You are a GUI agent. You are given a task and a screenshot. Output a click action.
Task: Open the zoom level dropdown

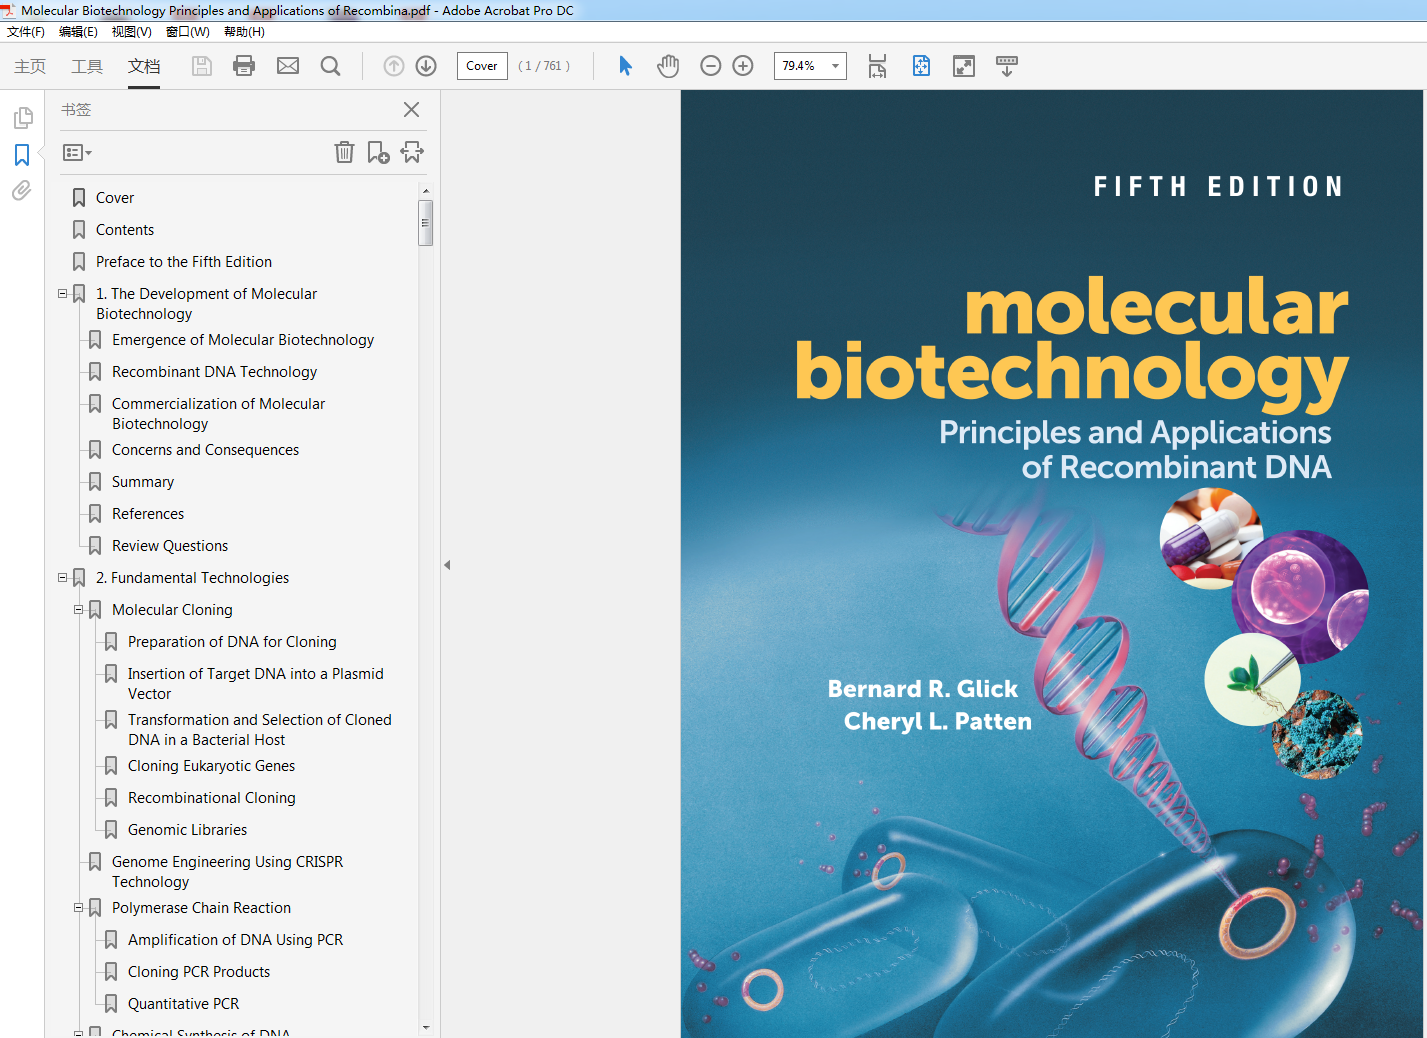pos(835,66)
